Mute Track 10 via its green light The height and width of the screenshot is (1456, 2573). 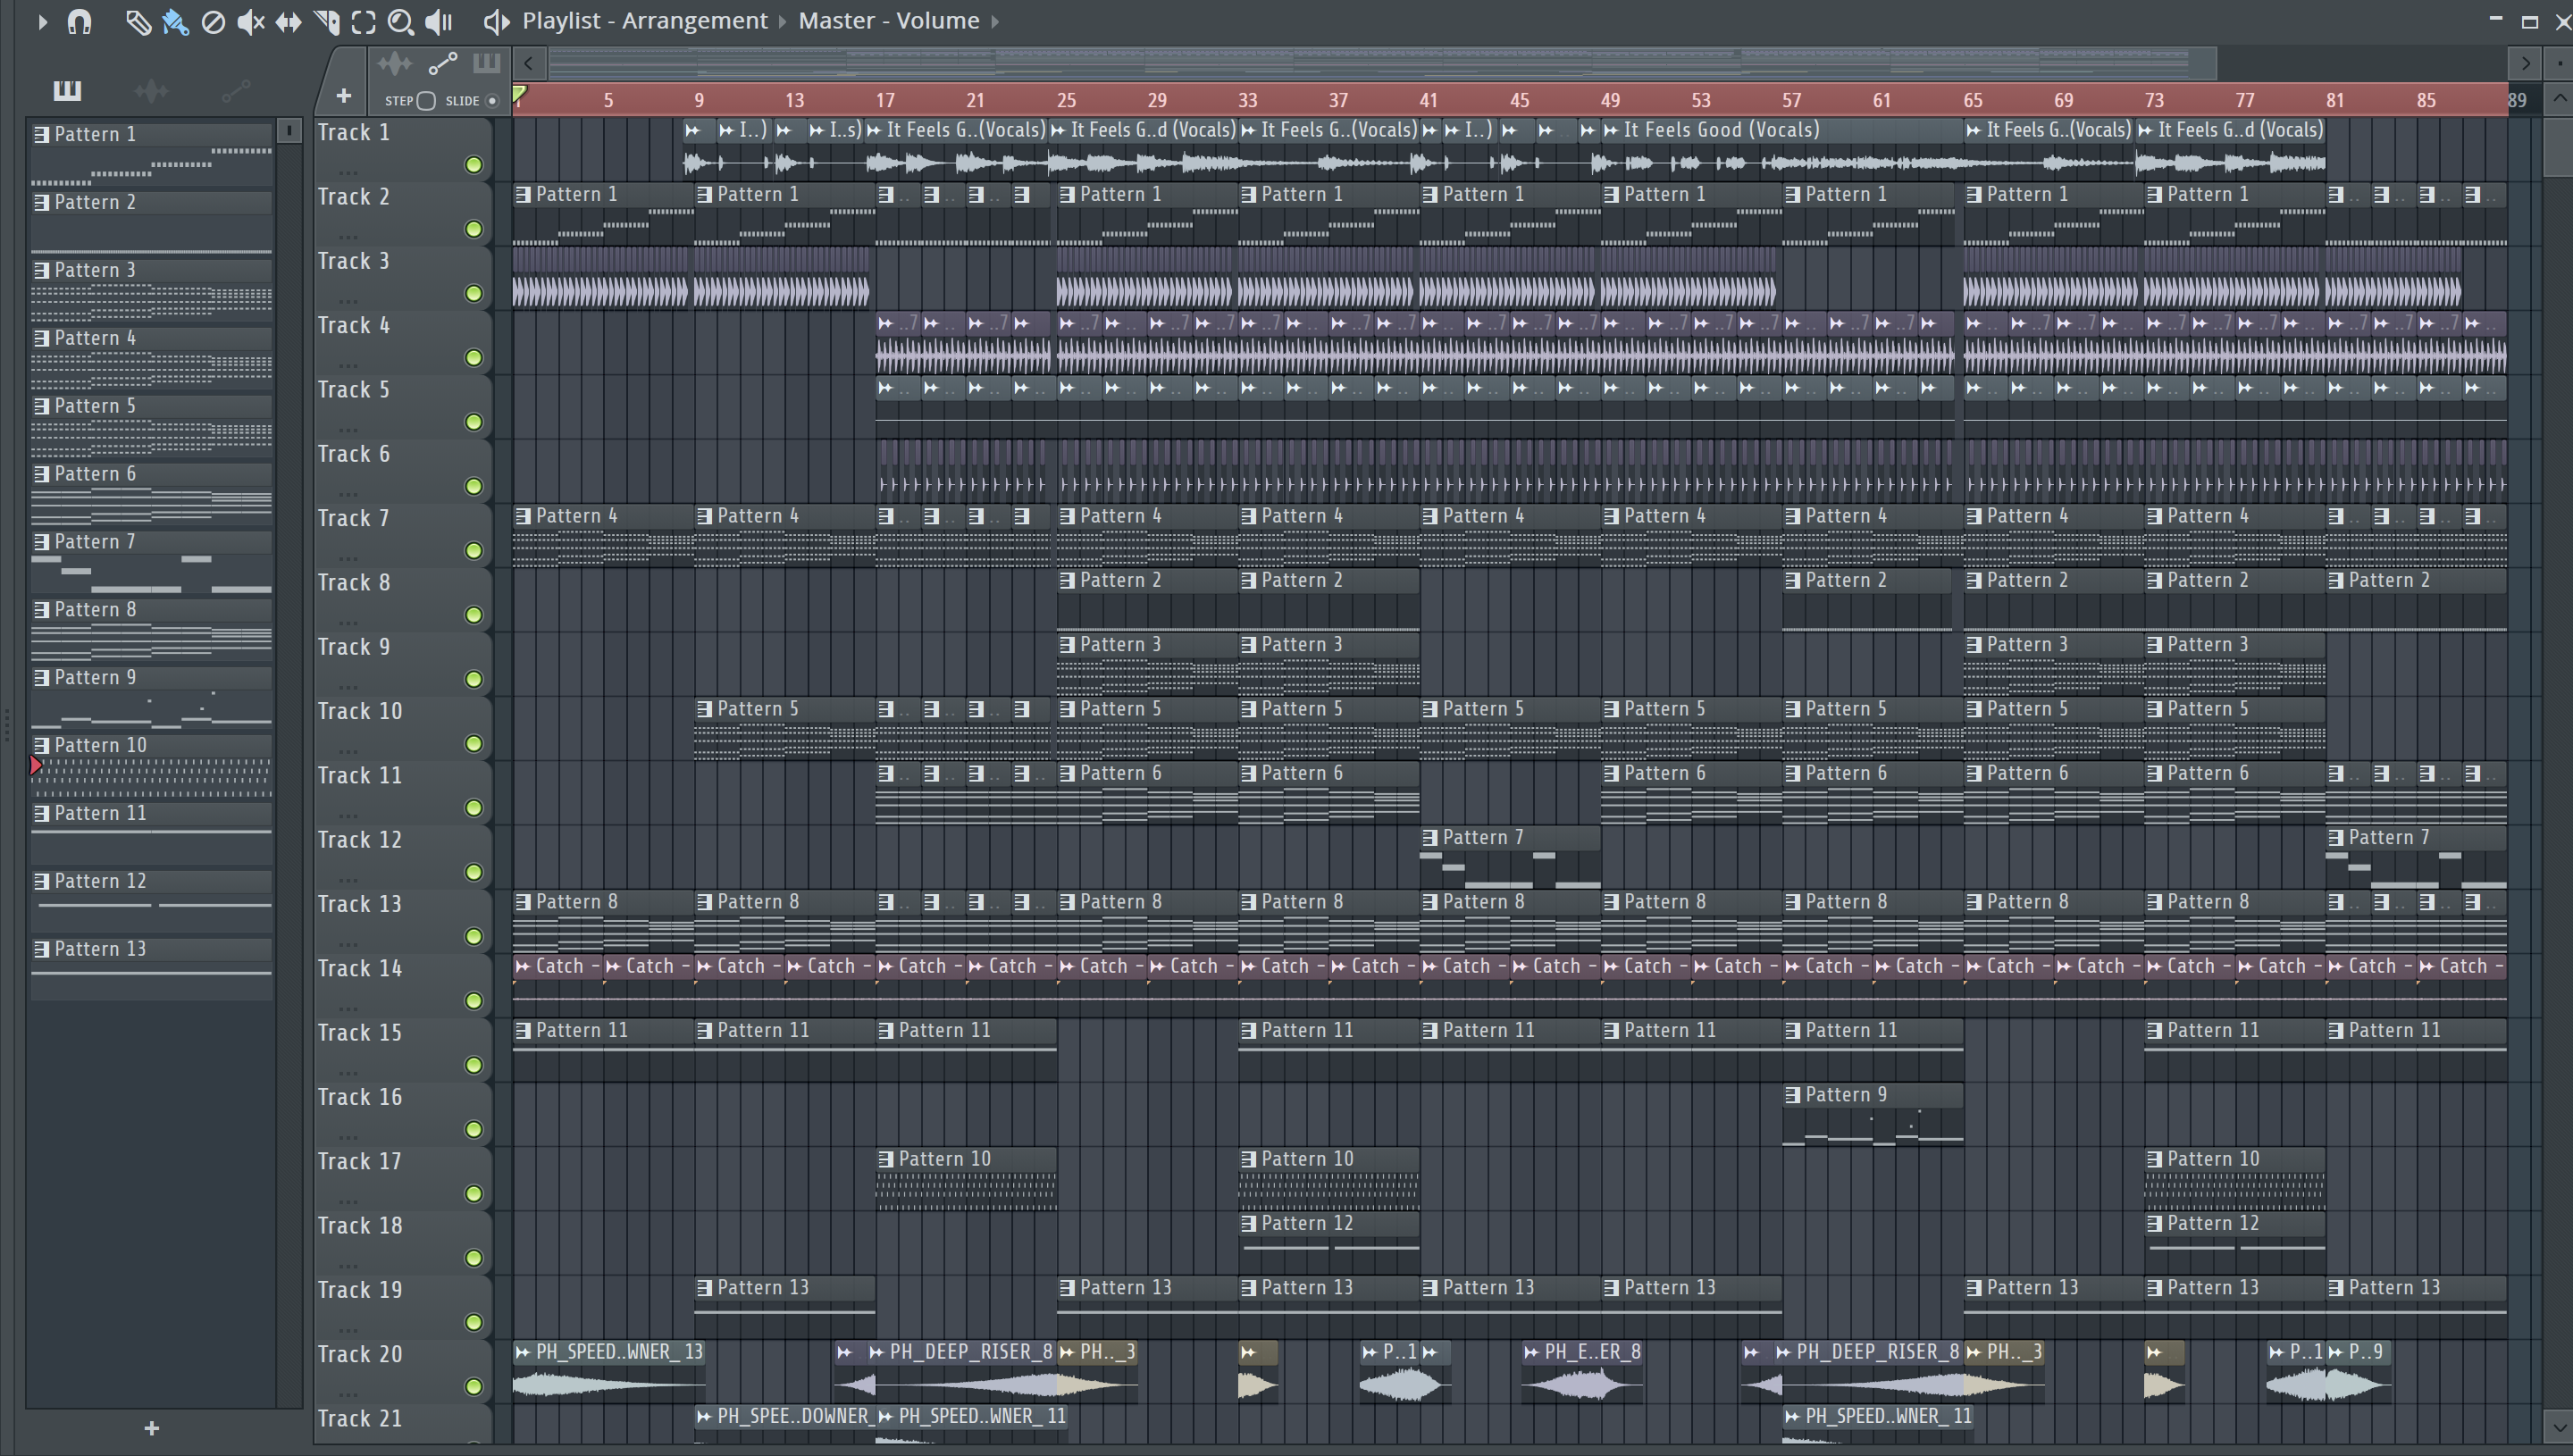(x=474, y=744)
